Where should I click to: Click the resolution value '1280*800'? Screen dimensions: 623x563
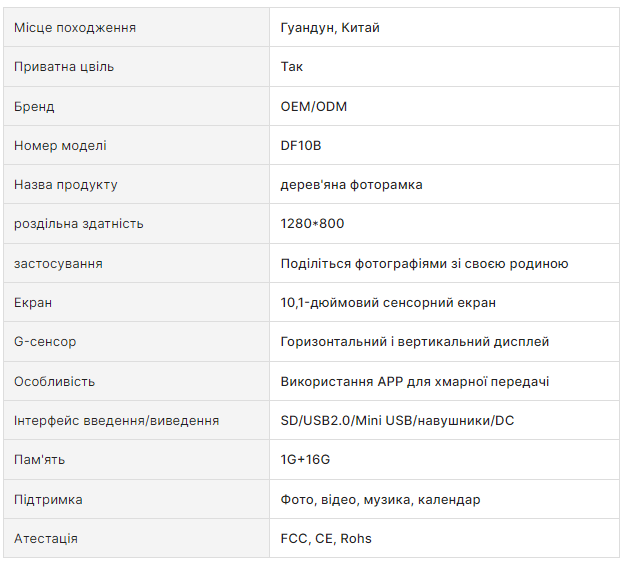click(x=312, y=224)
